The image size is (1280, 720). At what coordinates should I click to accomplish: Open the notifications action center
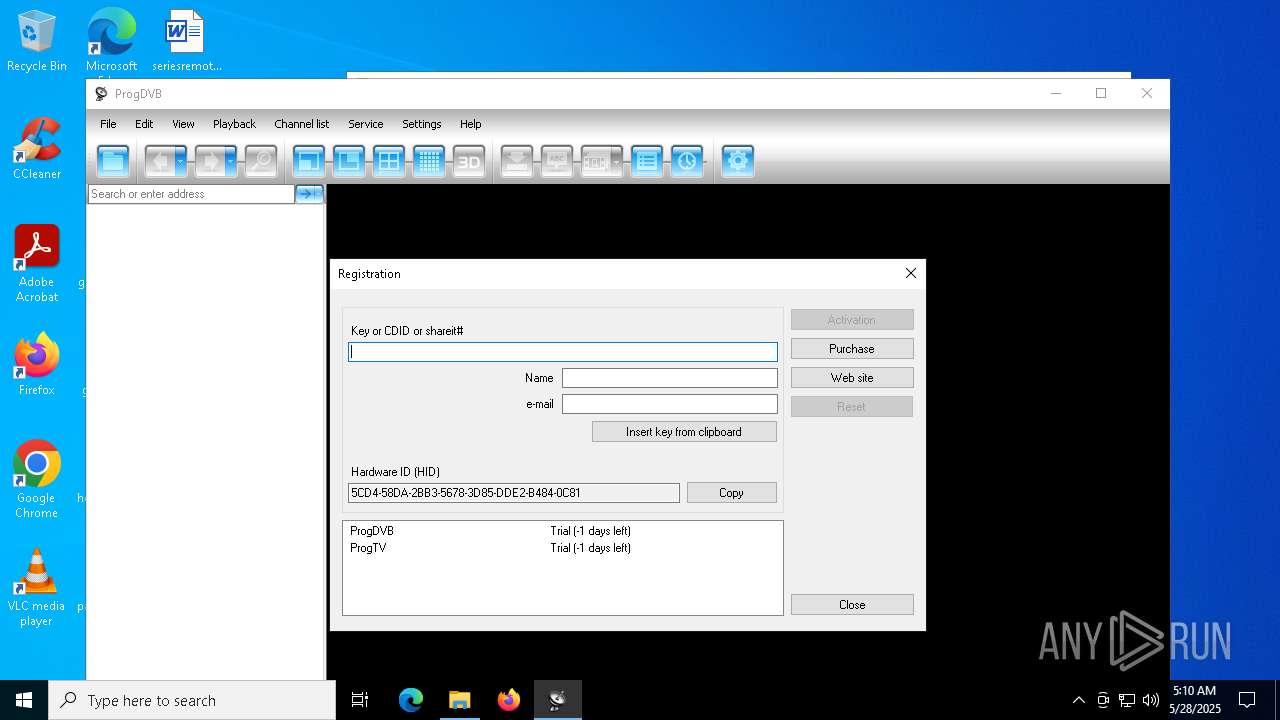pyautogui.click(x=1247, y=700)
